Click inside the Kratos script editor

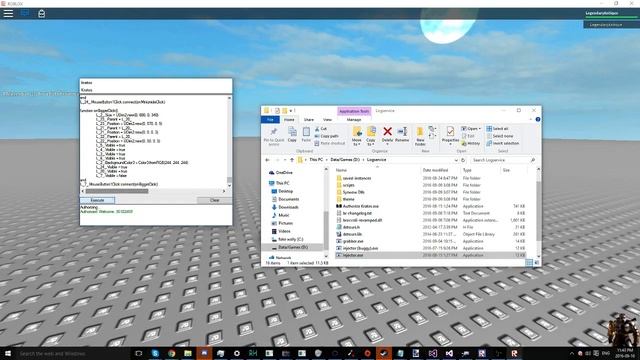(153, 142)
